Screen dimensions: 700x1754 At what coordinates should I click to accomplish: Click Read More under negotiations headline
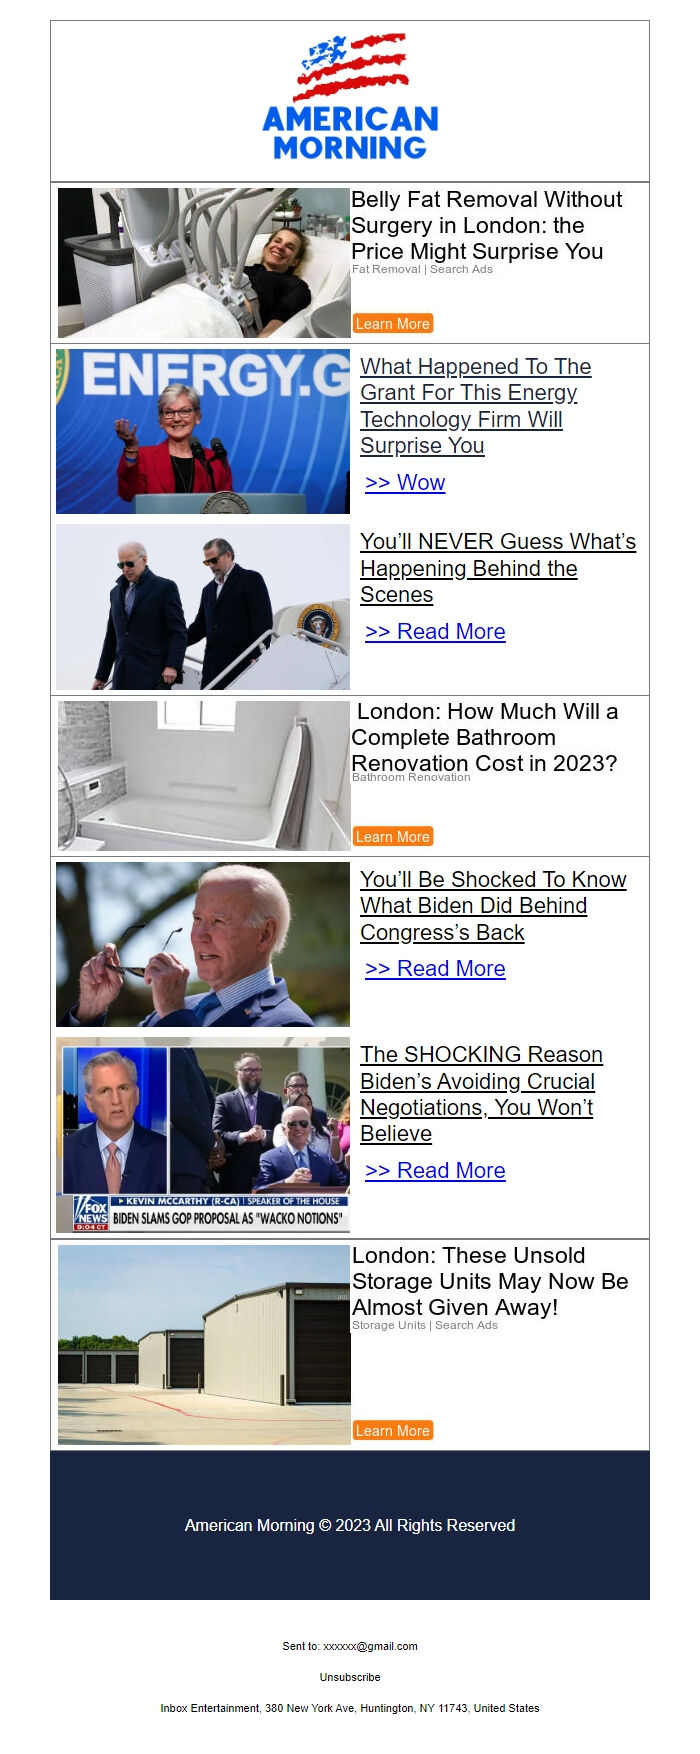click(435, 1170)
